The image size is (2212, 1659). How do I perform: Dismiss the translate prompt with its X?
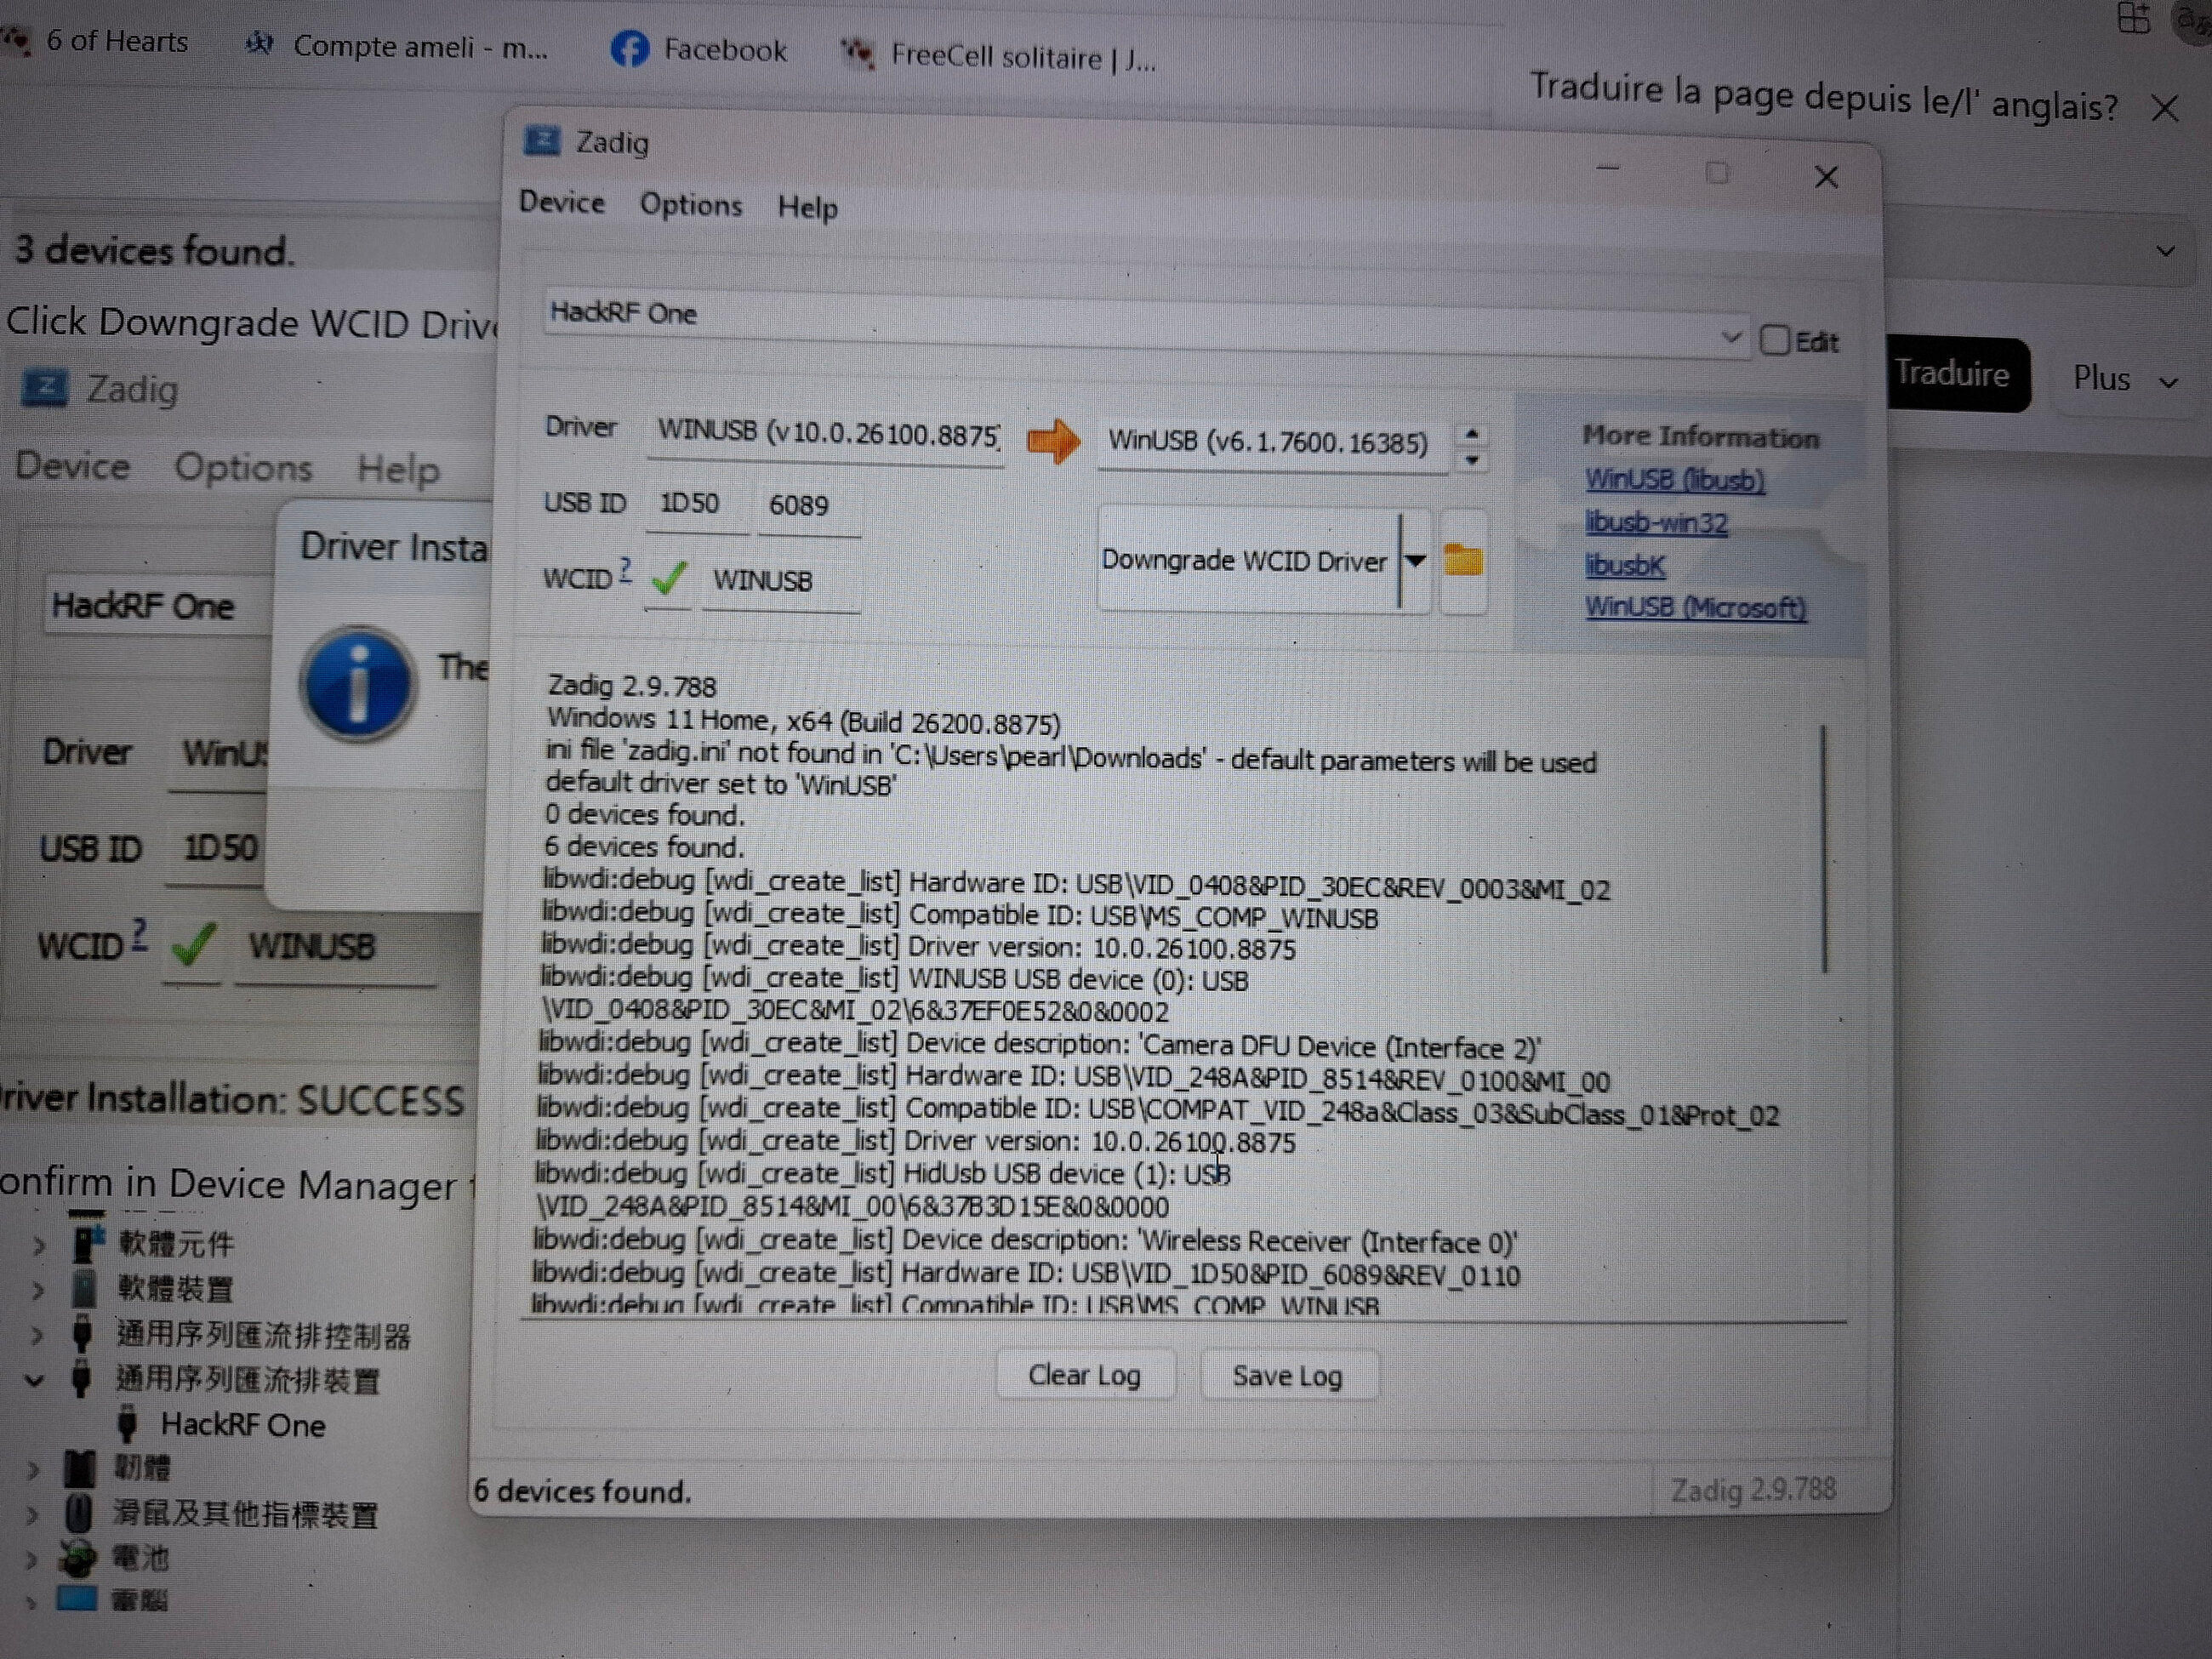(x=2164, y=108)
